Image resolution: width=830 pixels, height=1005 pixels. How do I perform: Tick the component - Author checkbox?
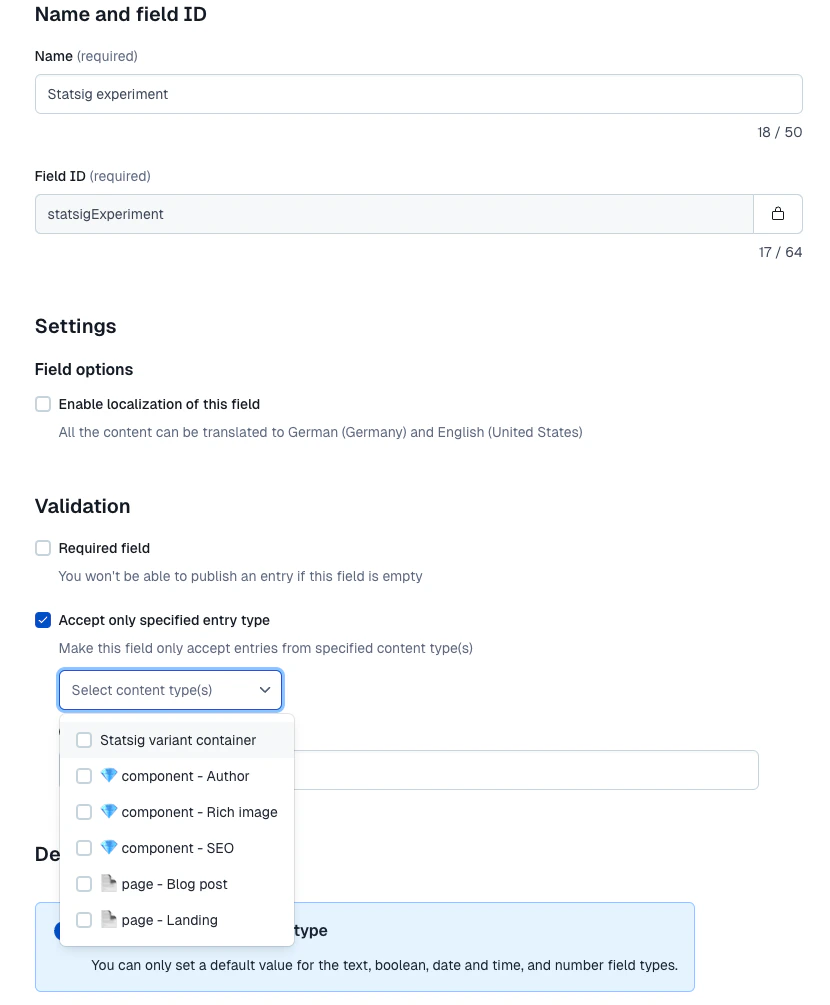click(84, 776)
